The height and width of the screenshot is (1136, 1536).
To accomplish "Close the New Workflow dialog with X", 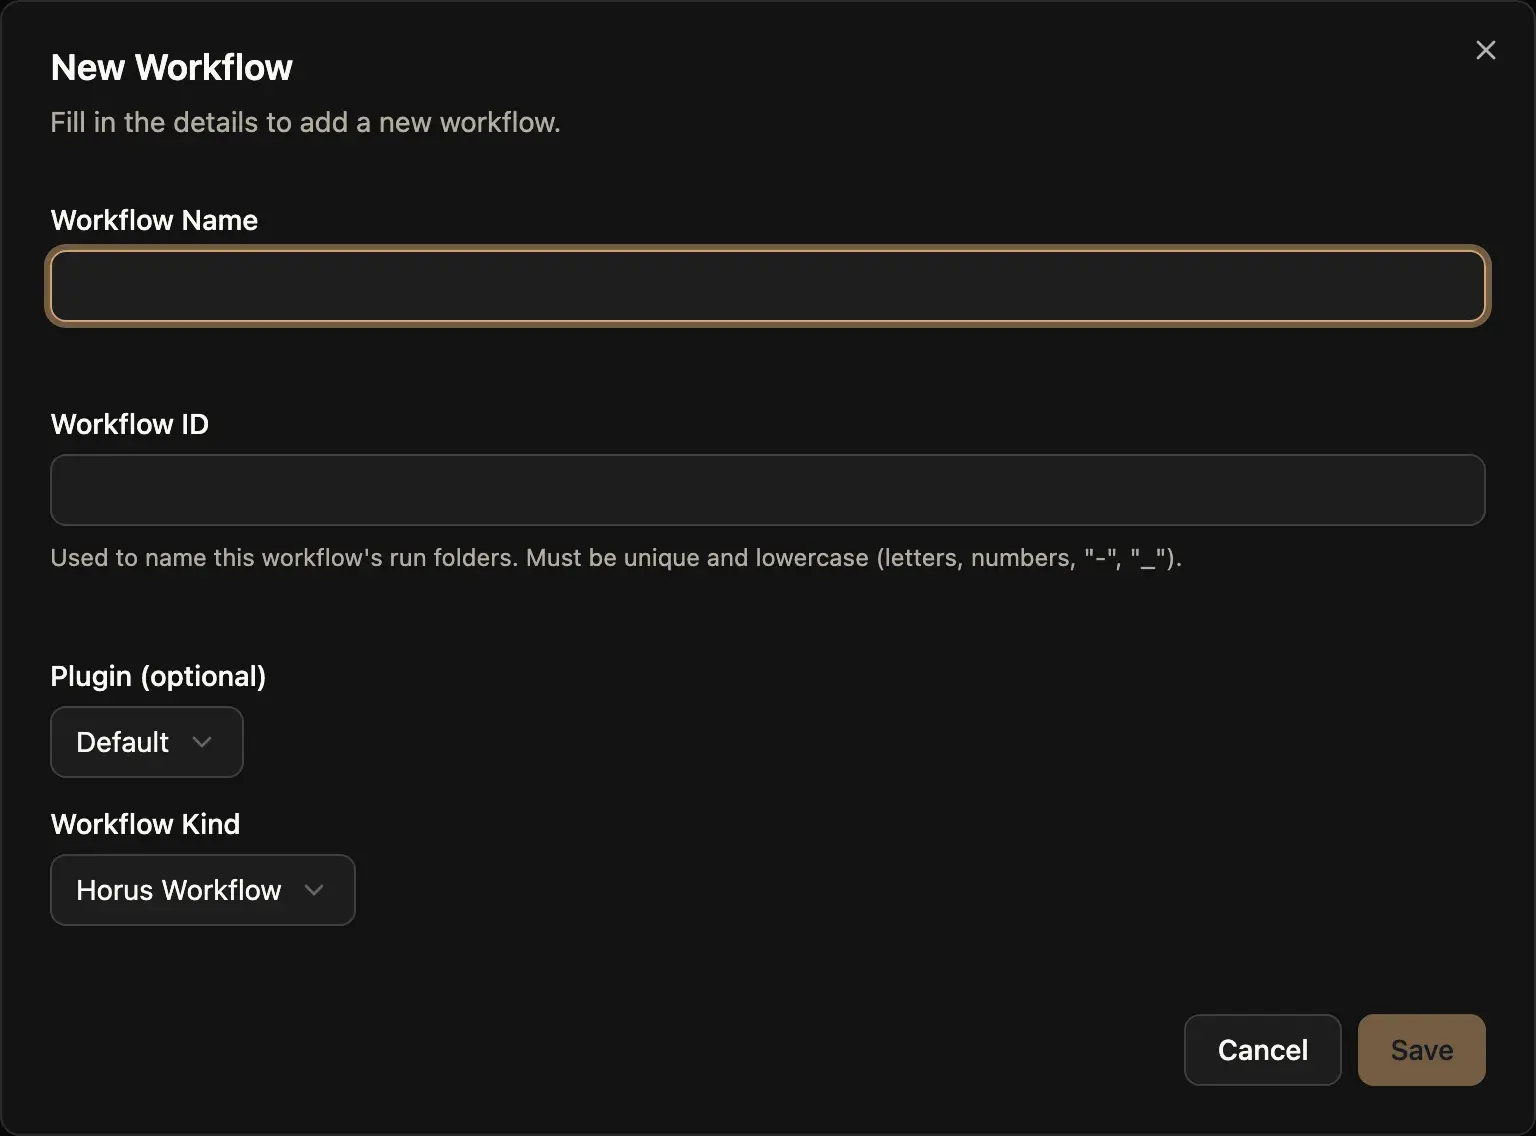I will coord(1486,50).
